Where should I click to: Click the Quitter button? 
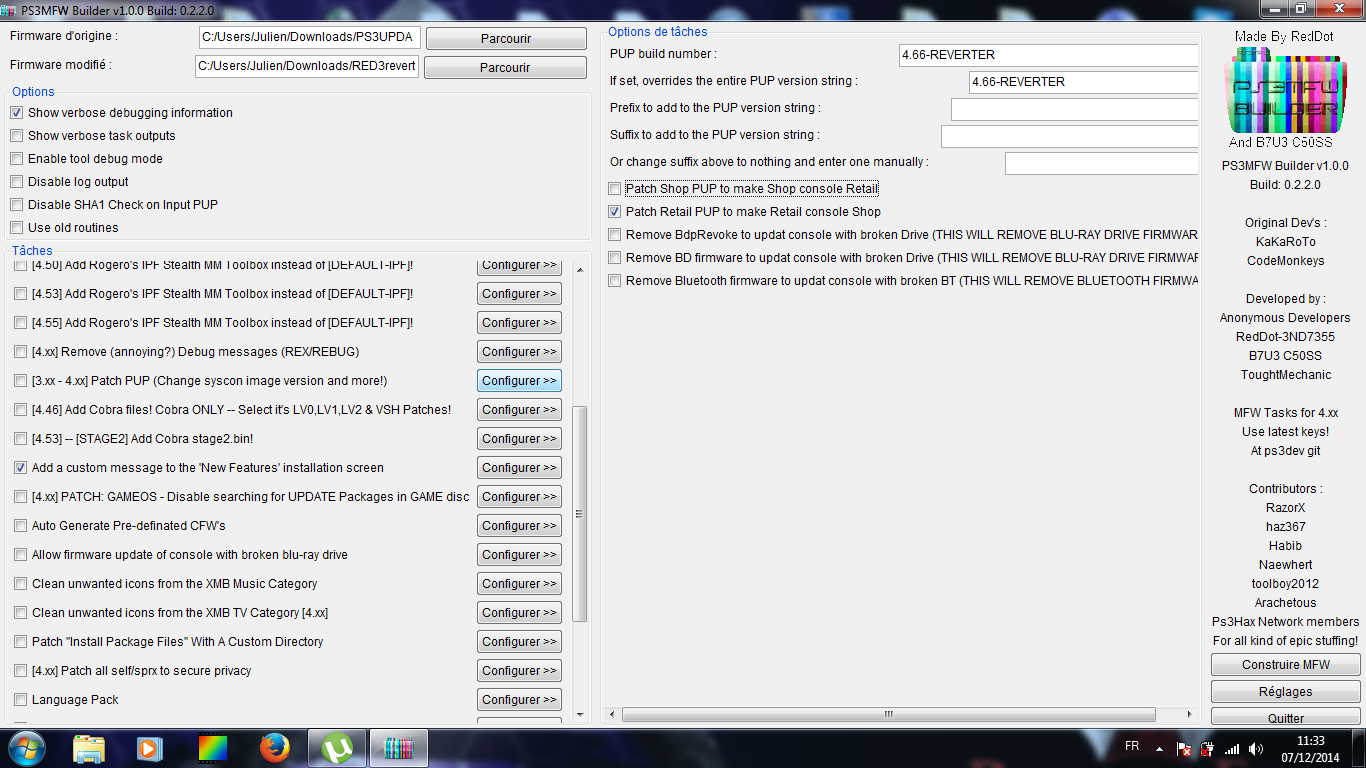pos(1286,717)
